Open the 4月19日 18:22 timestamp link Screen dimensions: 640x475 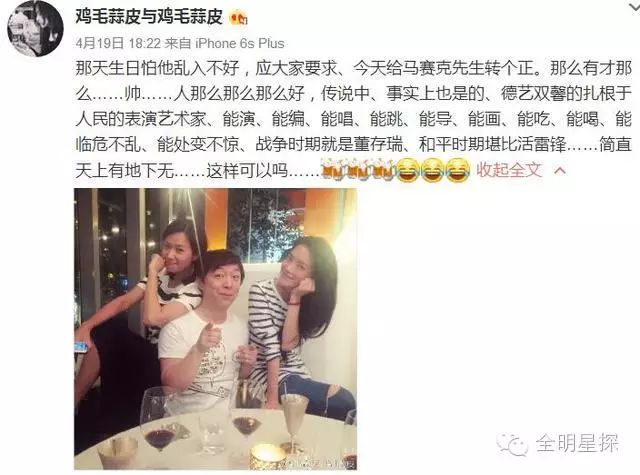[x=118, y=43]
